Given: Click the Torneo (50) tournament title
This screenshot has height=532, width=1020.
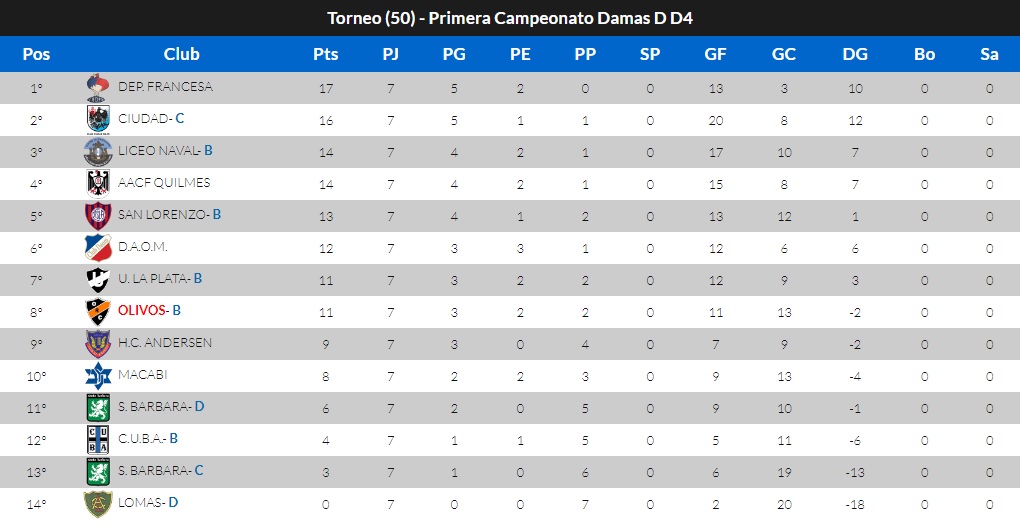Looking at the screenshot, I should pyautogui.click(x=510, y=19).
